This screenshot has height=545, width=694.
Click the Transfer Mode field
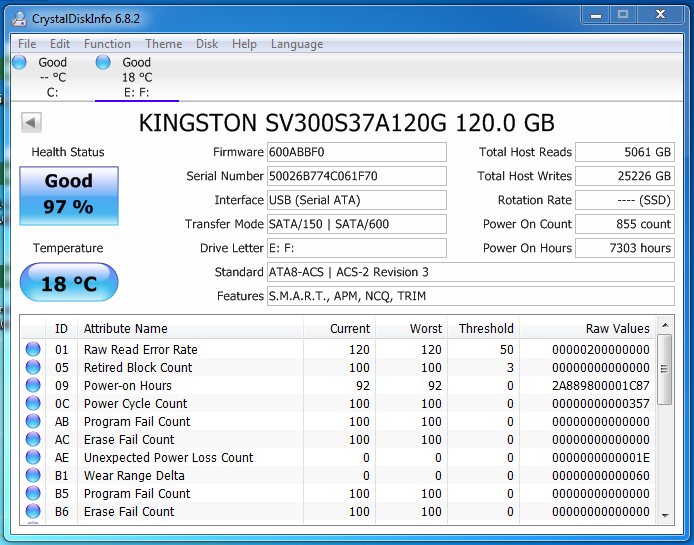(x=357, y=224)
